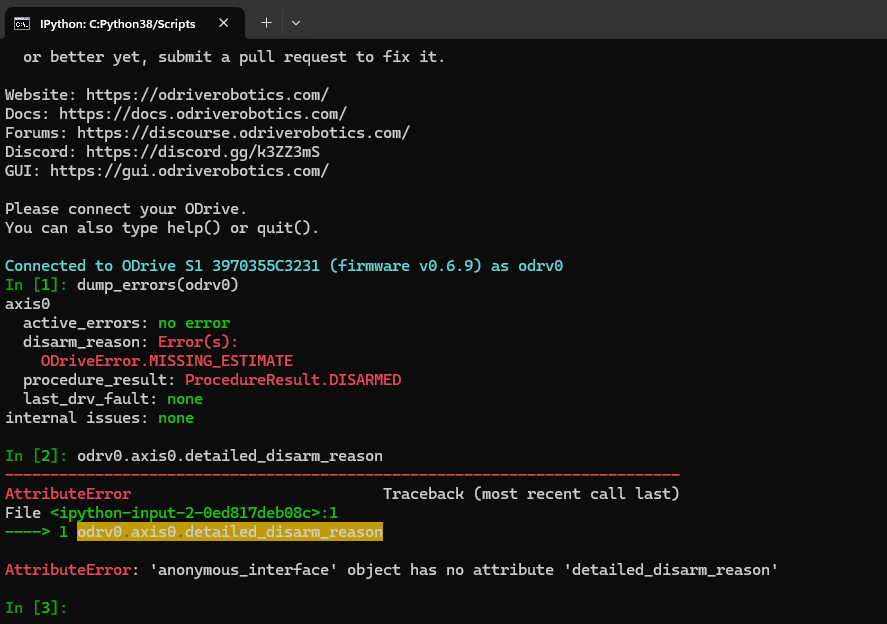
Task: Click the In [2] command text
Action: pyautogui.click(x=229, y=456)
